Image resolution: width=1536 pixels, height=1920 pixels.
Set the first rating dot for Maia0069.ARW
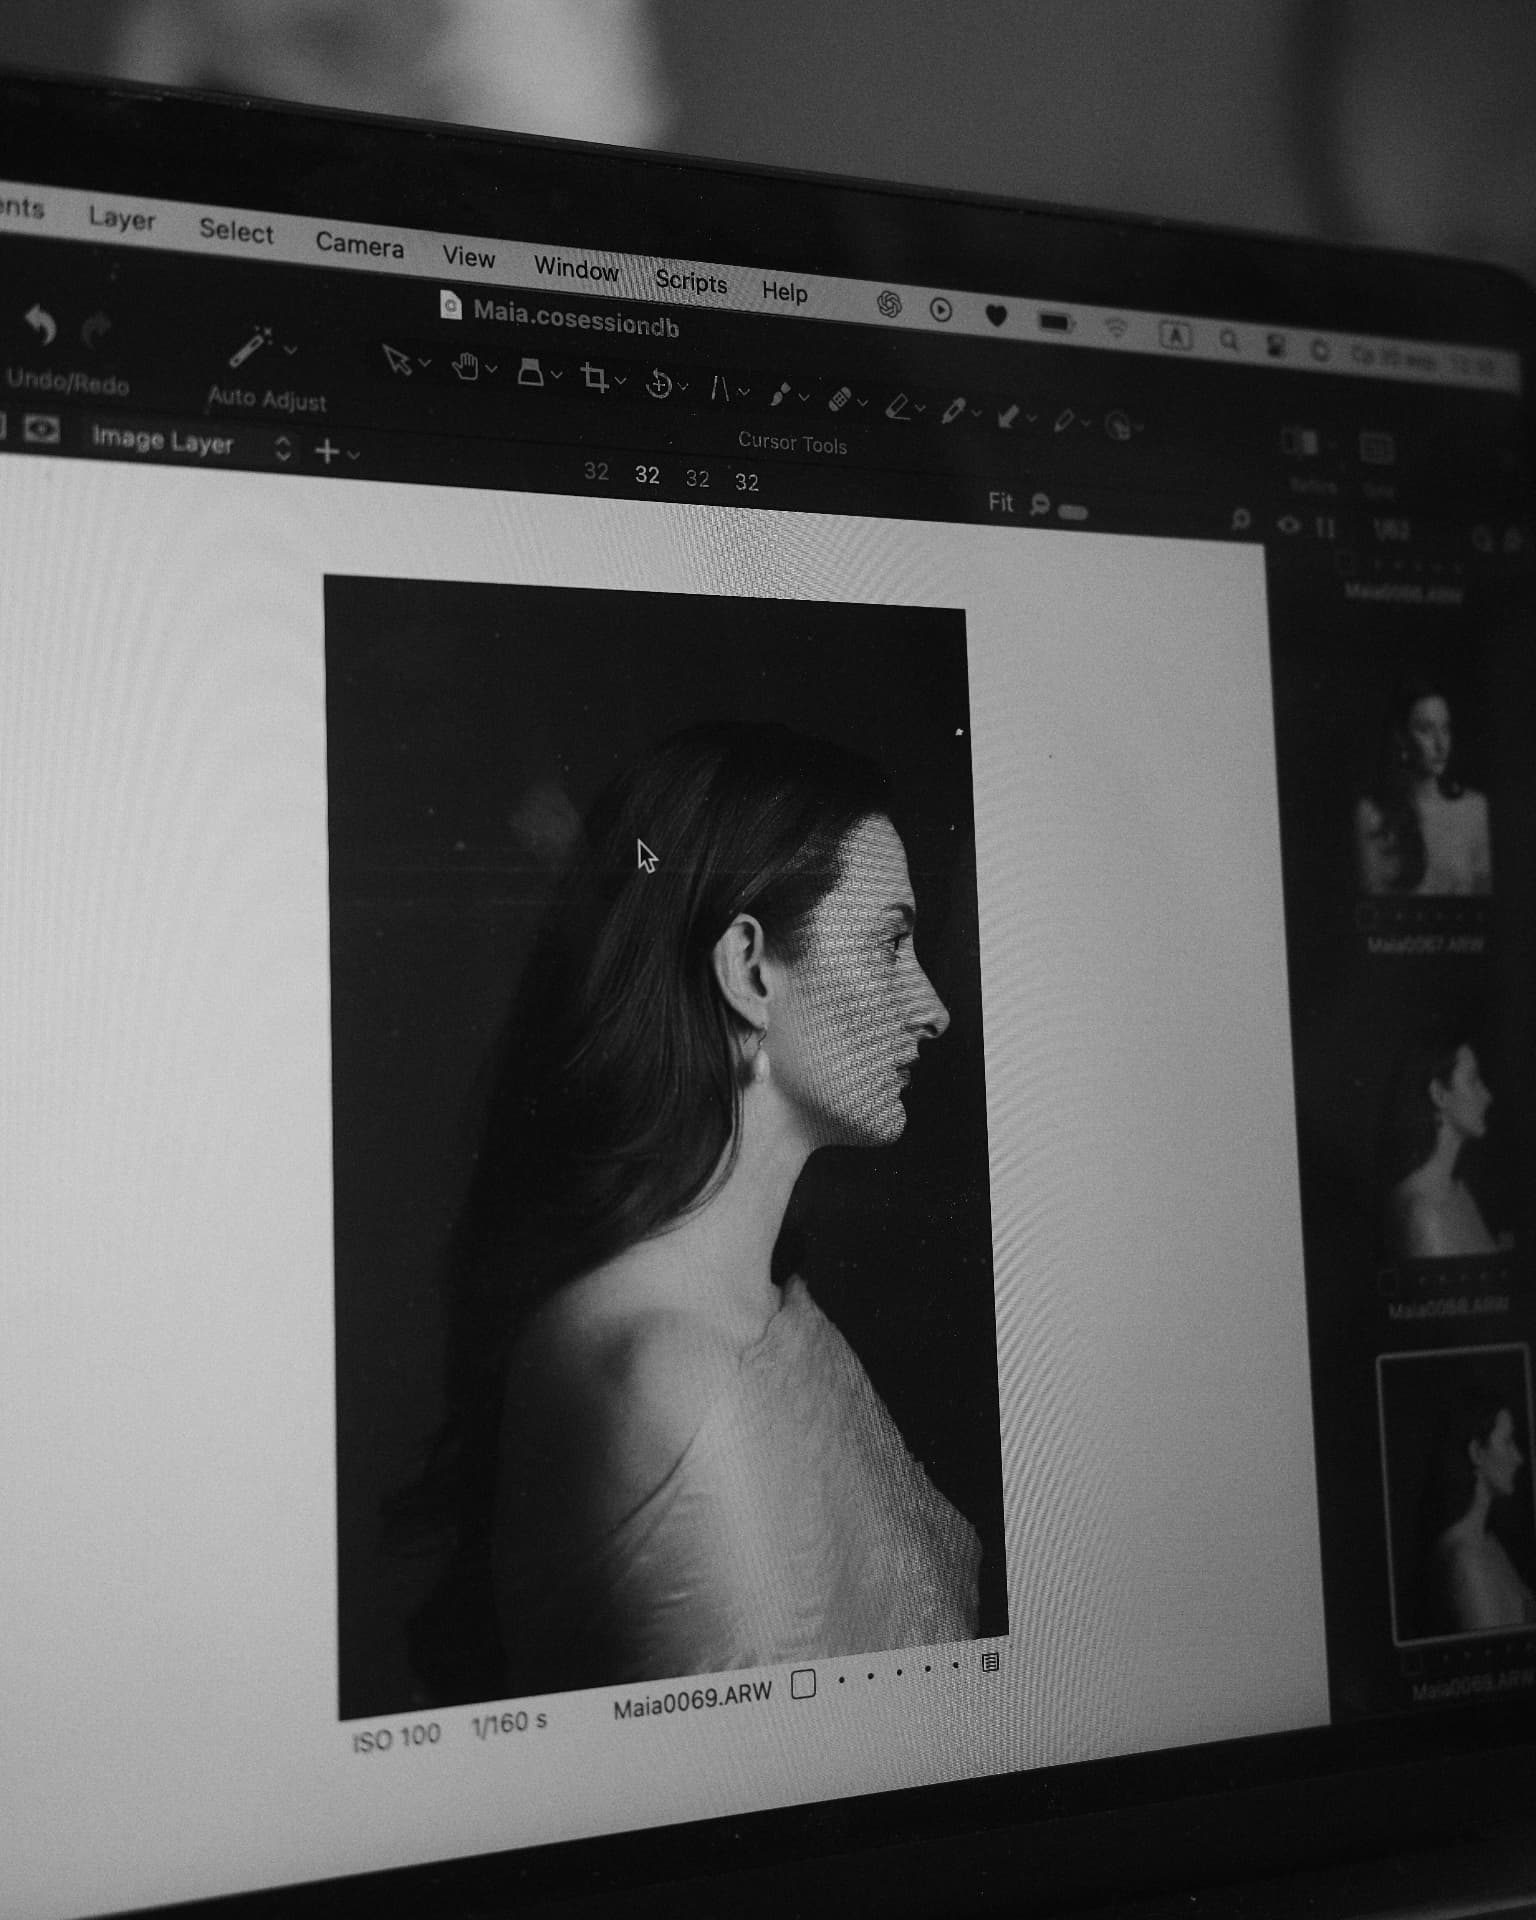pyautogui.click(x=841, y=1679)
